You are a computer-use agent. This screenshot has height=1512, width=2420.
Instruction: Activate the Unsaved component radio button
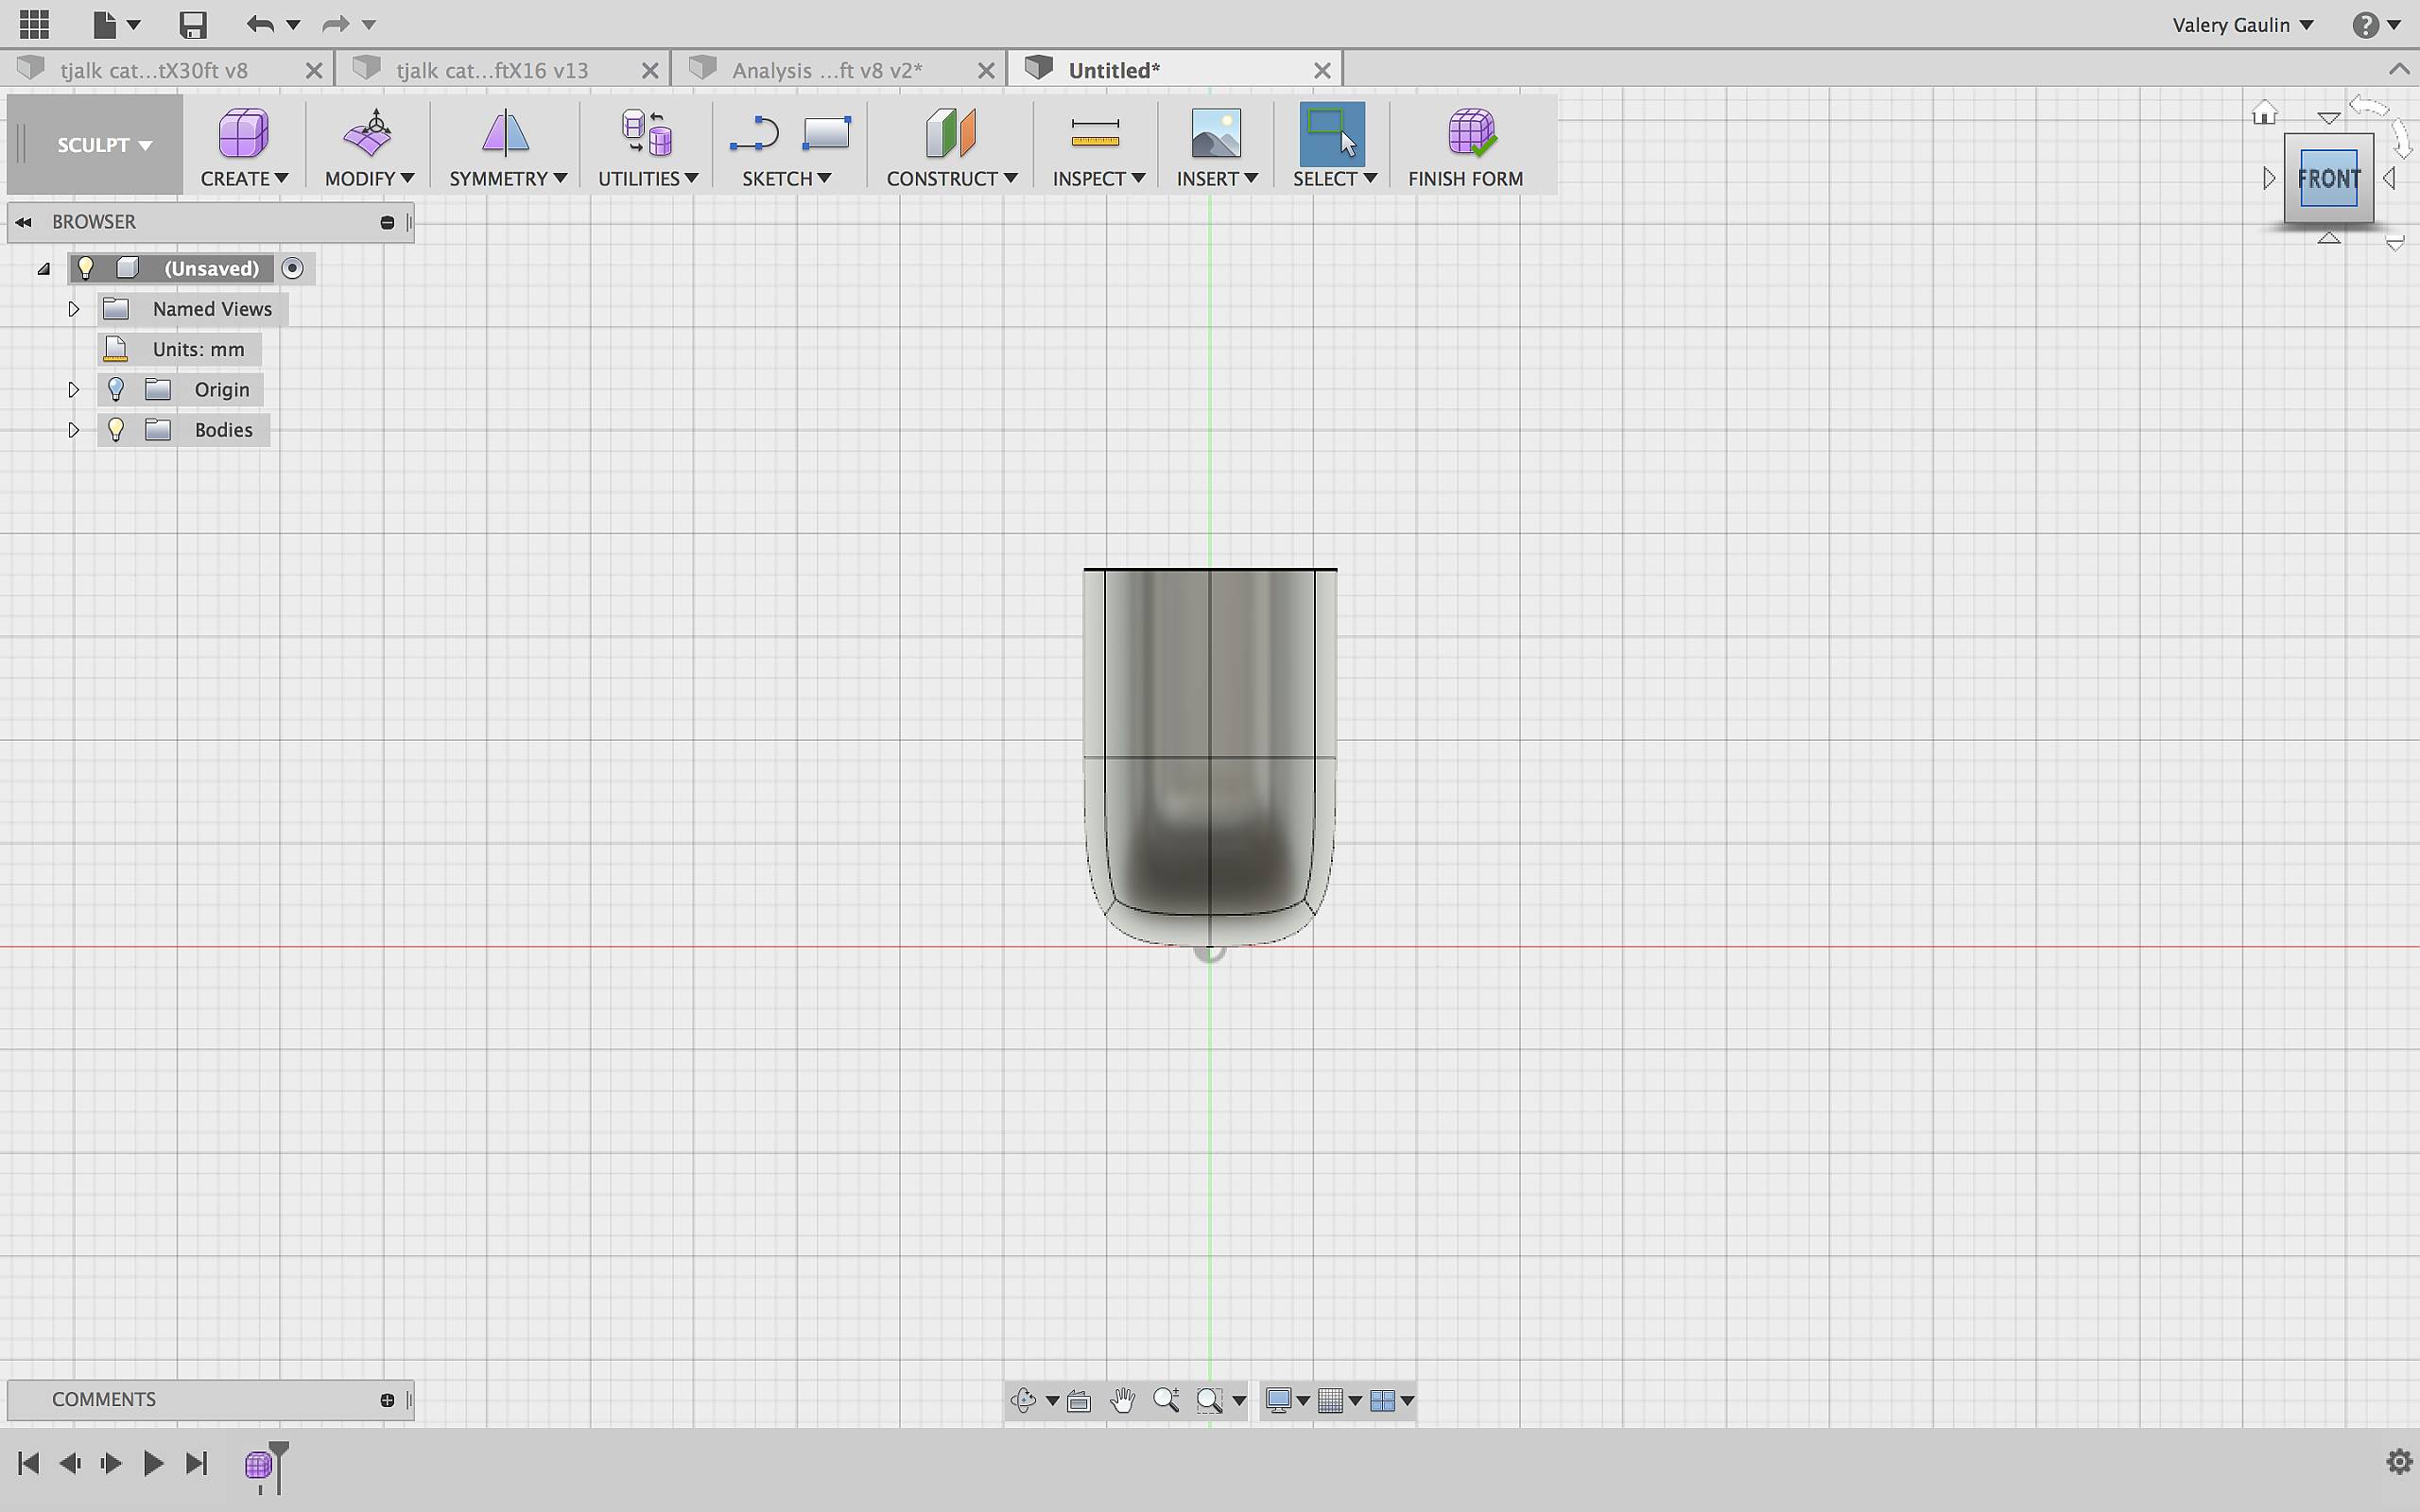pos(292,268)
